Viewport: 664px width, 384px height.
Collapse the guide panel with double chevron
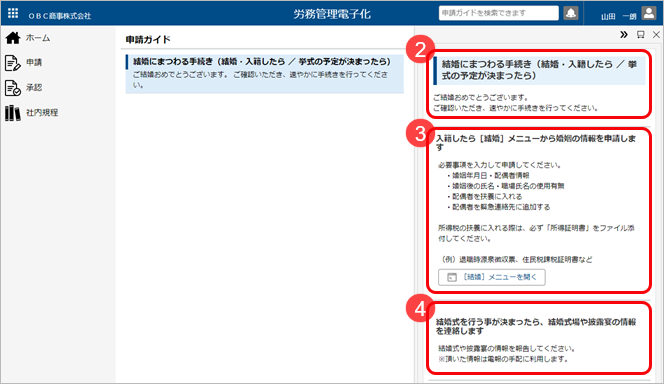pos(624,35)
